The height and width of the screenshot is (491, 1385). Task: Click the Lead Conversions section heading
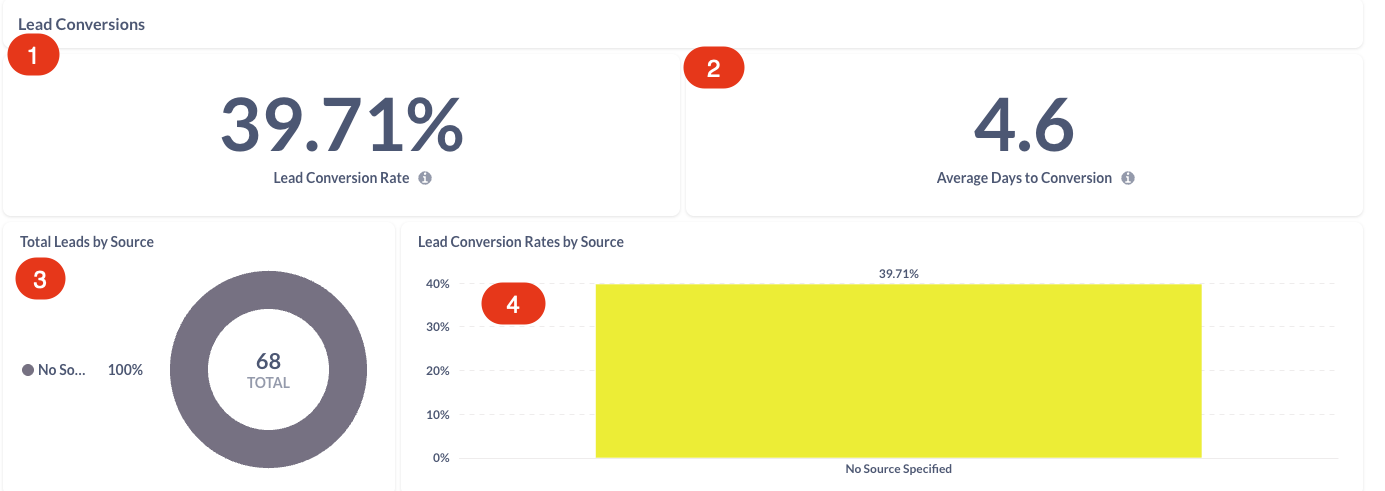81,24
